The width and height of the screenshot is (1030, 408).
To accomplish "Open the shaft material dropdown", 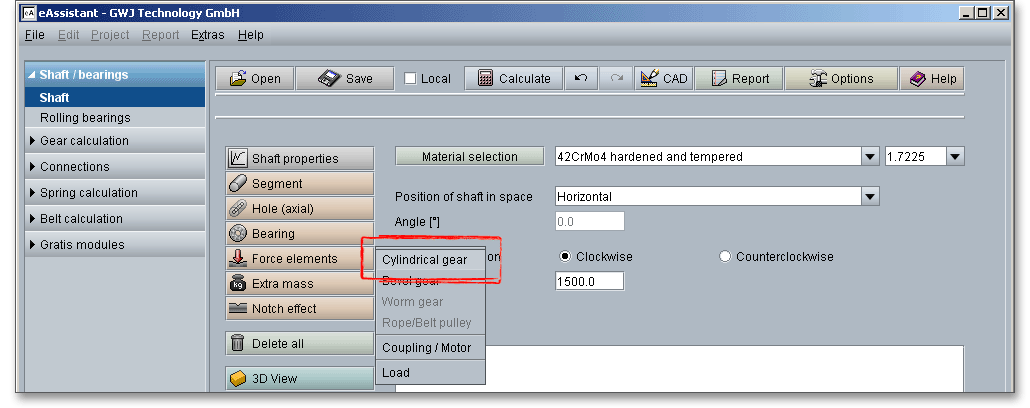I will click(869, 156).
